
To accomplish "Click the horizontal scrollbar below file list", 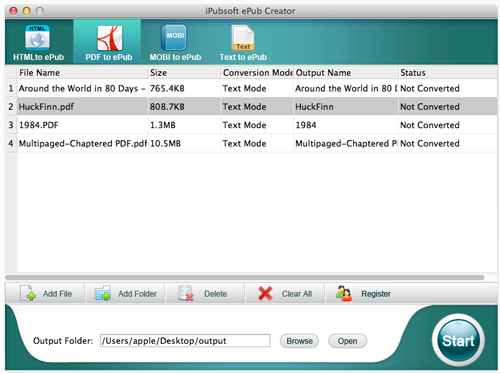I will pos(245,277).
